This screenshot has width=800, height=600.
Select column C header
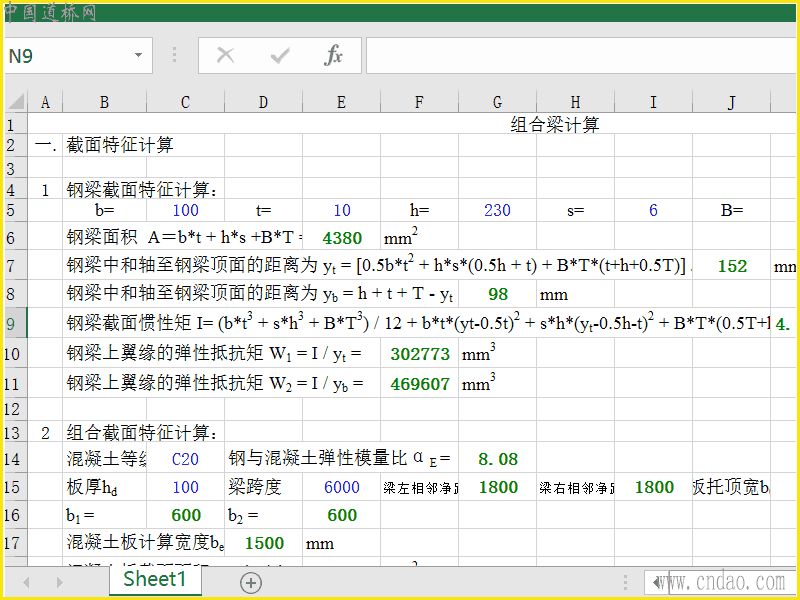[185, 102]
